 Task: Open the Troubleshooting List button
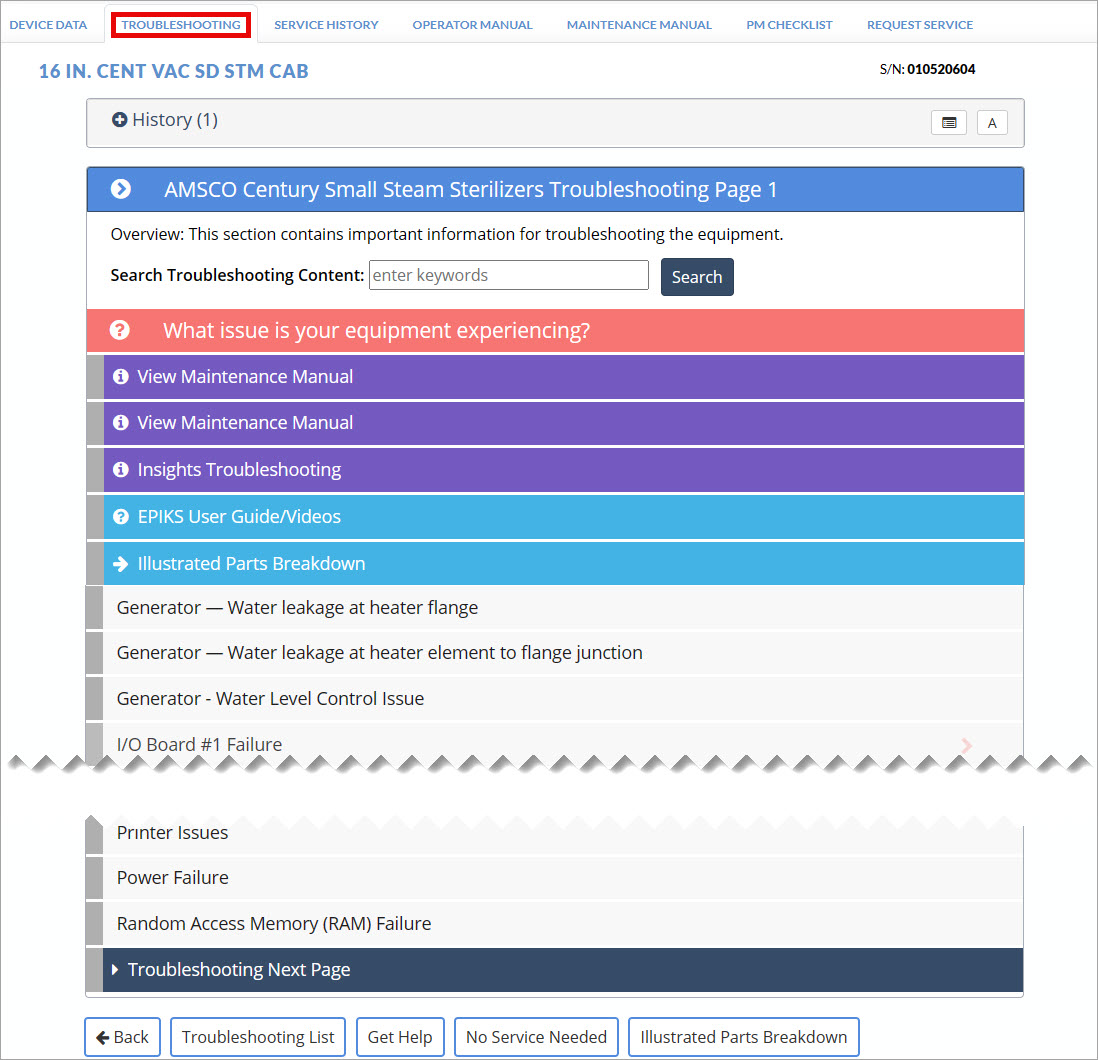click(x=258, y=1037)
